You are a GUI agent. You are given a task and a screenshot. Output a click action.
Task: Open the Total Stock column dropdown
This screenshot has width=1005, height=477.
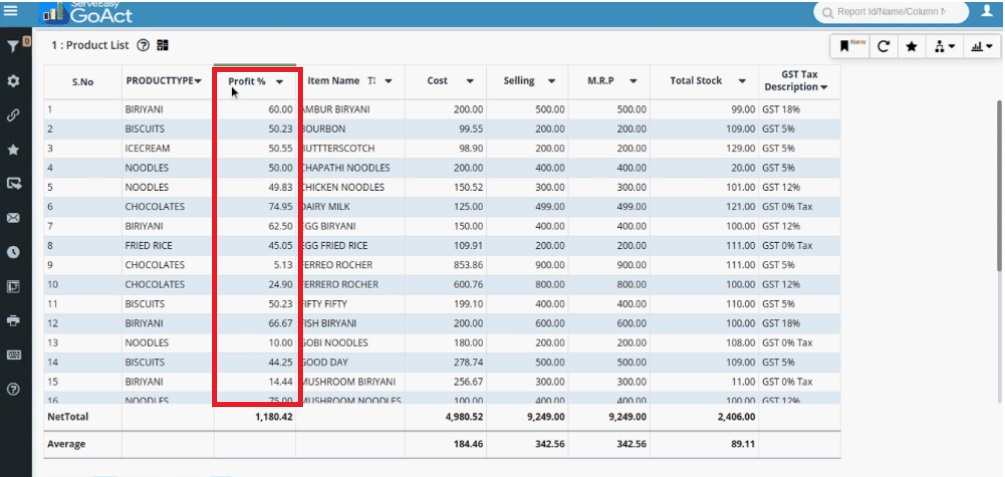click(742, 81)
